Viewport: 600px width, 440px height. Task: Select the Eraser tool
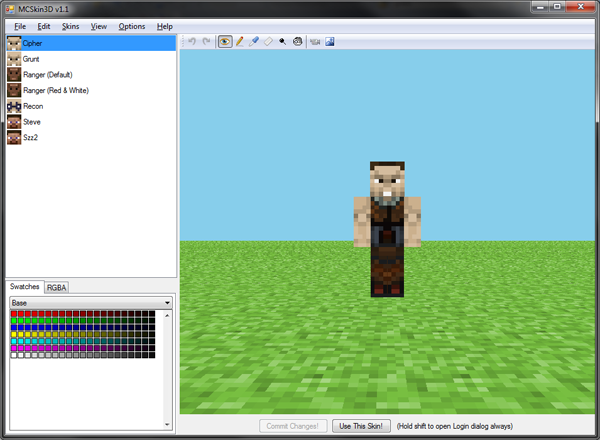[268, 42]
